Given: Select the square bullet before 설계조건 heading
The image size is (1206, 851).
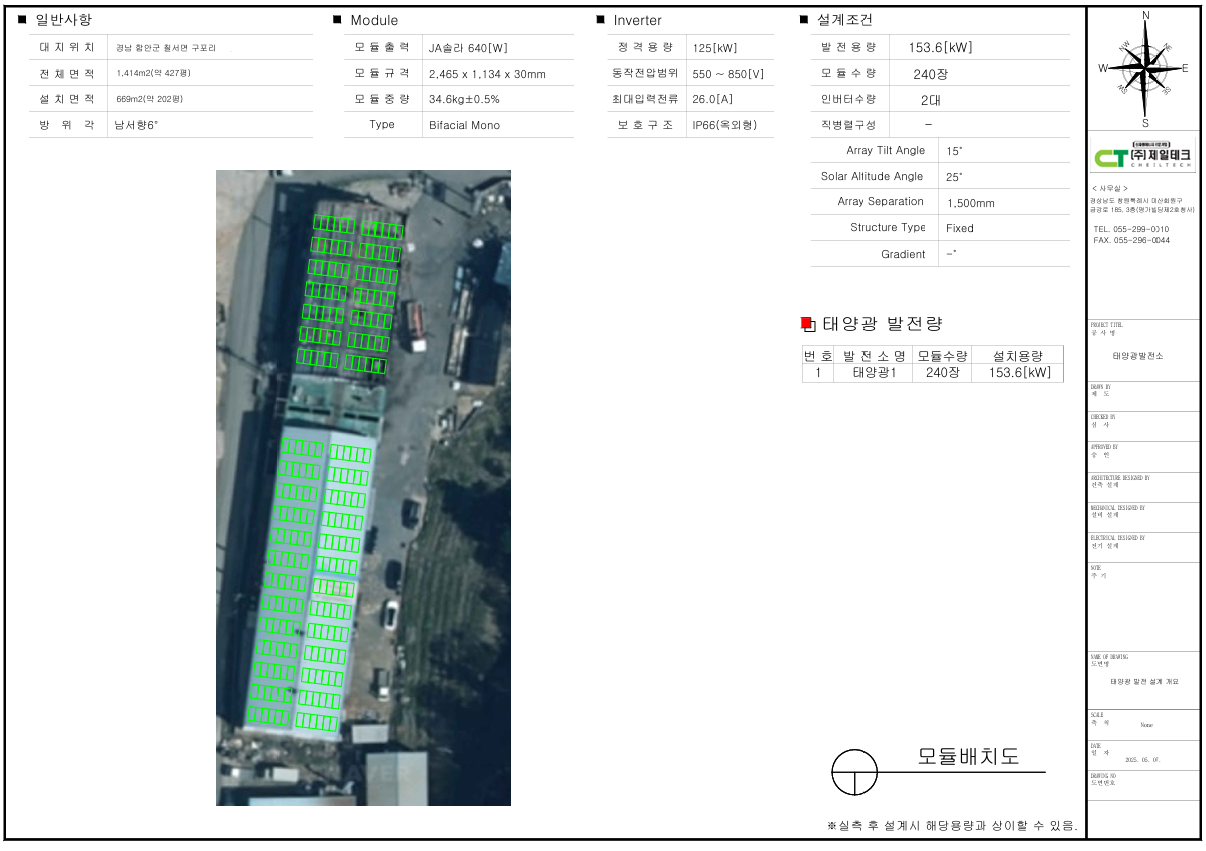Looking at the screenshot, I should (804, 19).
